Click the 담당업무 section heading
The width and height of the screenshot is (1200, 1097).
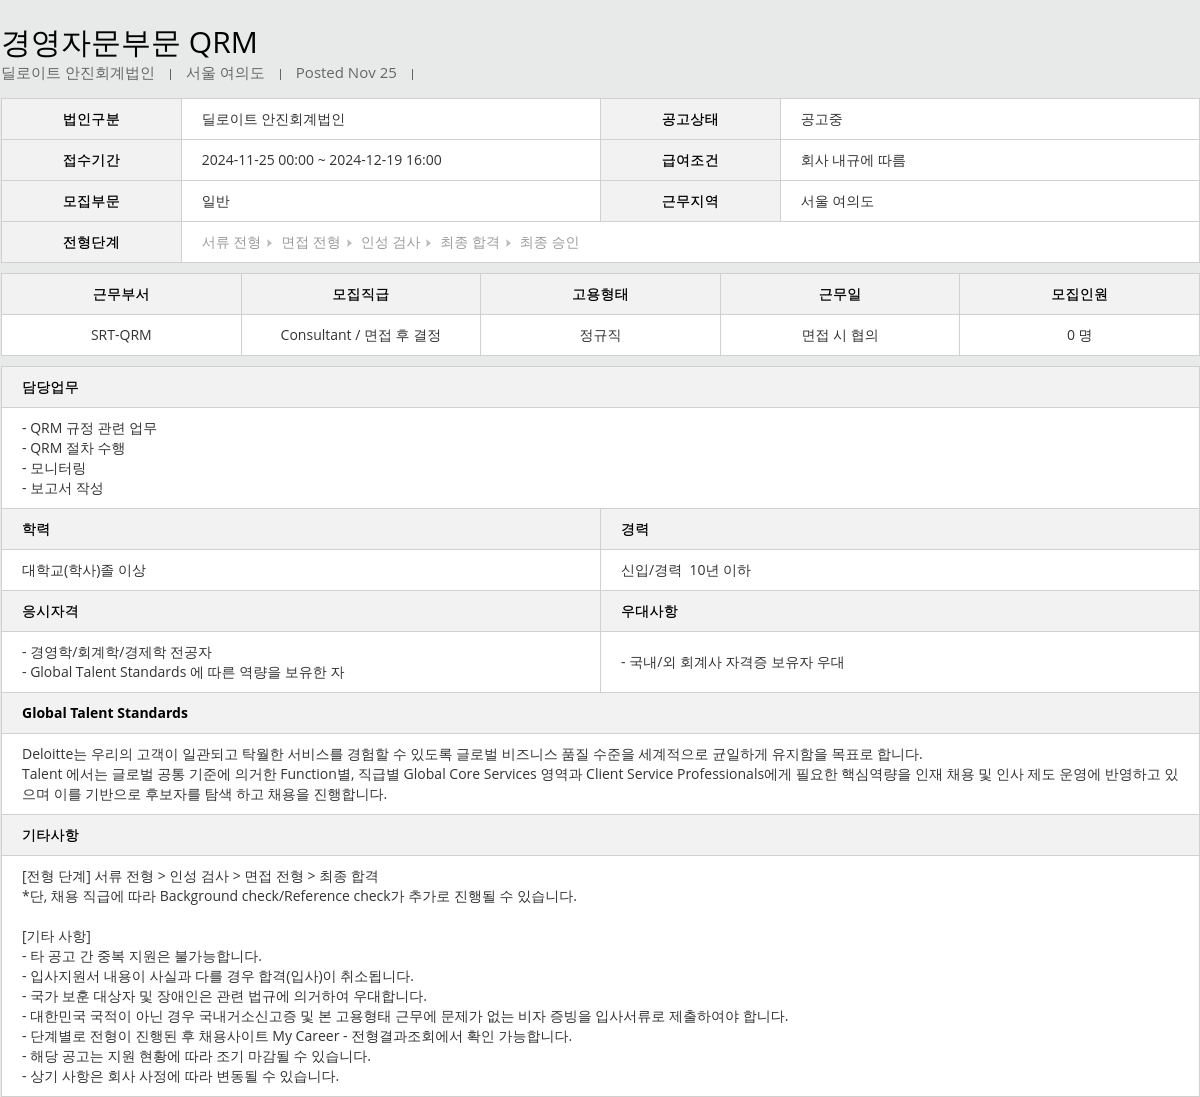pyautogui.click(x=50, y=387)
